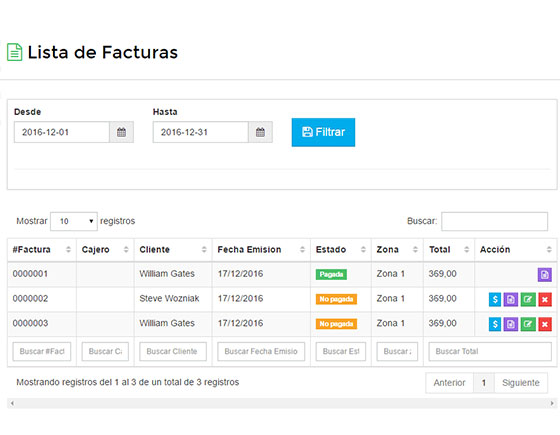This screenshot has width=560, height=435.
Task: Sort table by Fecha Emision column
Action: click(261, 250)
